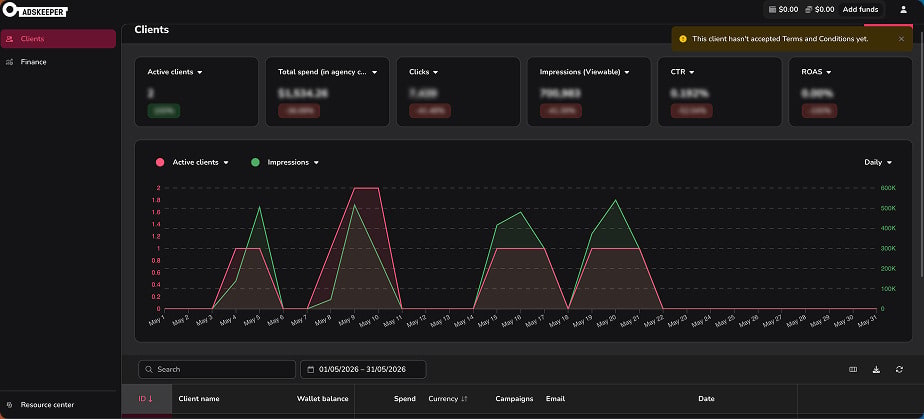Click the Clients sidebar icon

click(x=9, y=39)
